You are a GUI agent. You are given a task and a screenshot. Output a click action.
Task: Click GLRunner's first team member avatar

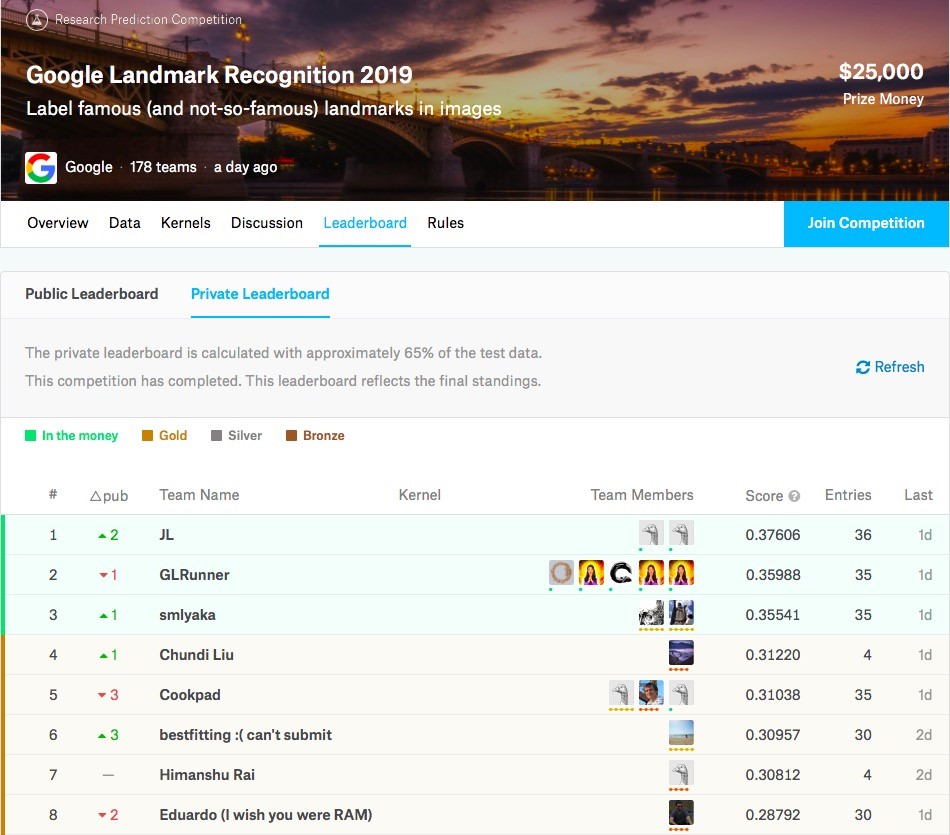tap(561, 573)
